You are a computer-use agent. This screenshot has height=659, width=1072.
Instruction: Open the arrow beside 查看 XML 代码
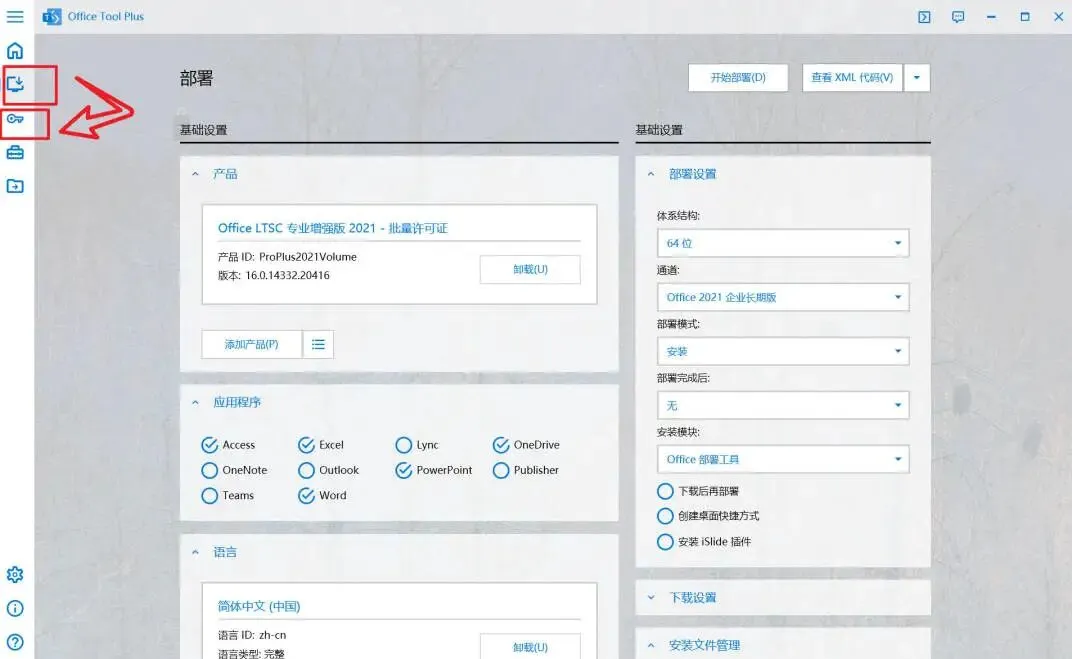click(x=917, y=77)
